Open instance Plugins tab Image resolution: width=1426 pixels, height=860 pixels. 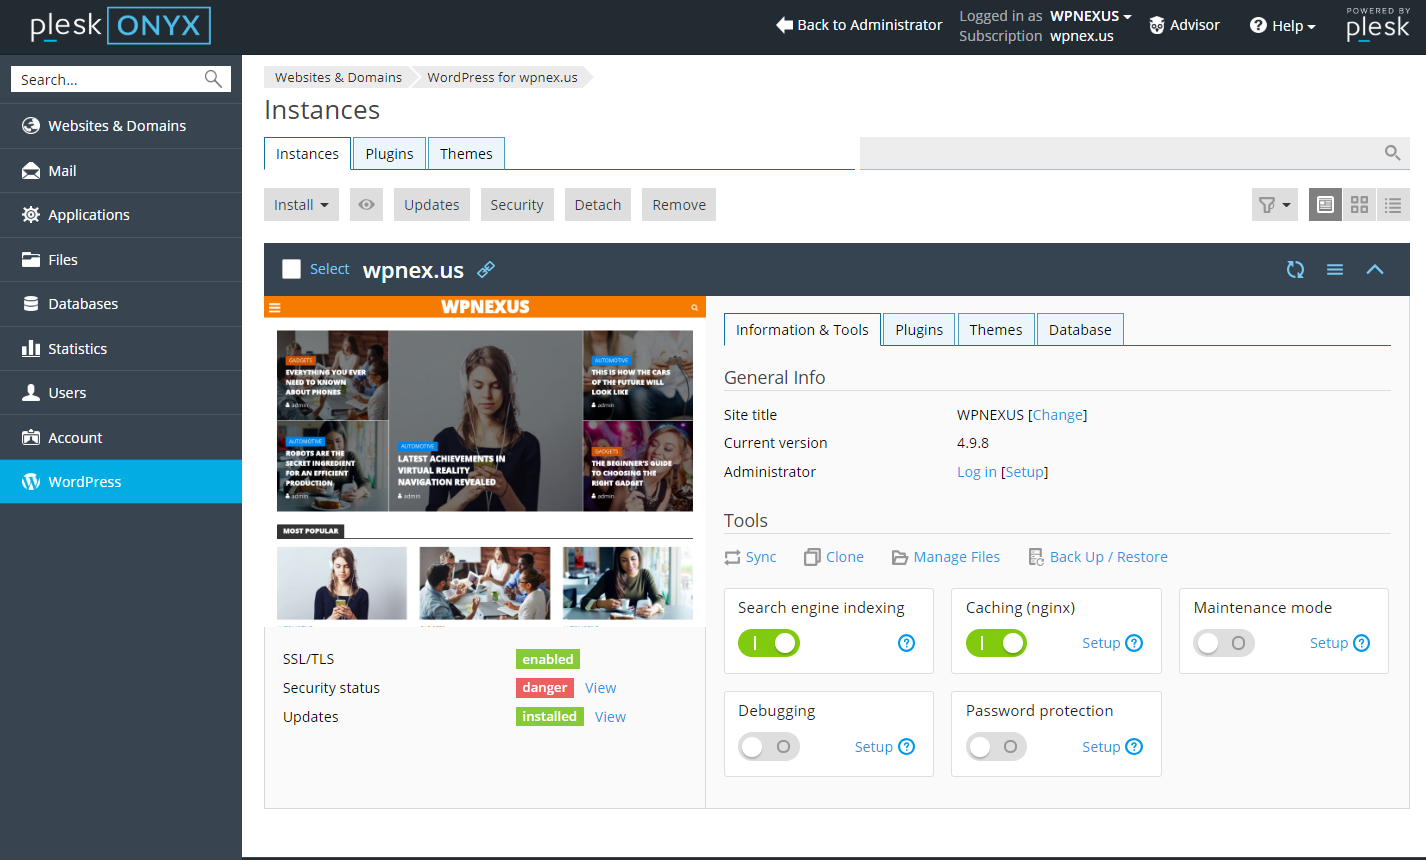pyautogui.click(x=919, y=329)
